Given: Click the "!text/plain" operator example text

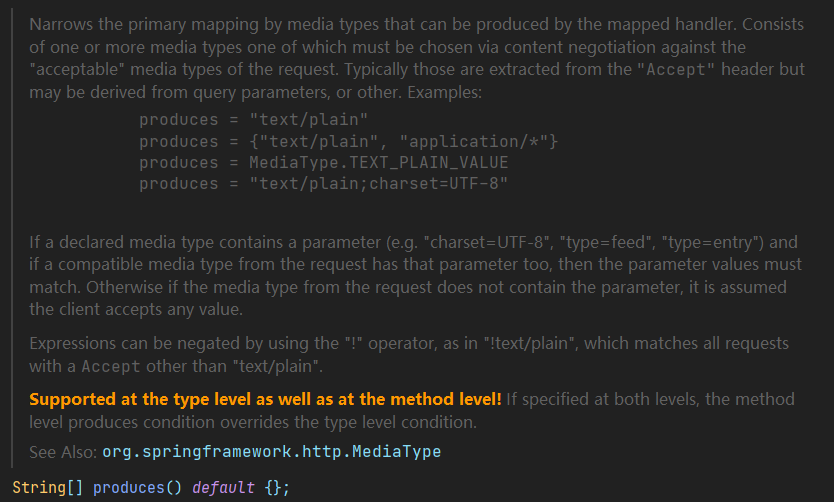Looking at the screenshot, I should click(x=521, y=343).
